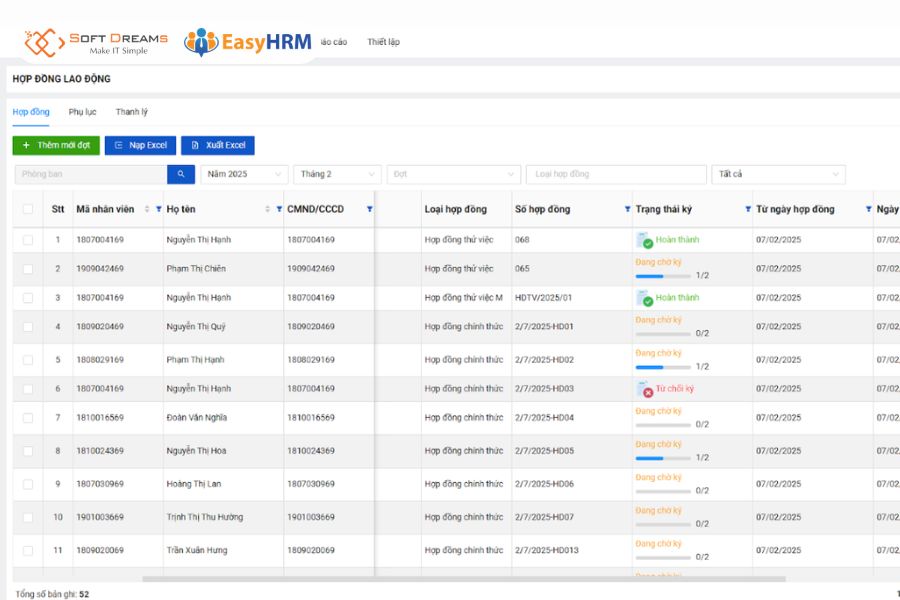The image size is (900, 600).
Task: Open the Loại hợp đồng filter dropdown
Action: click(616, 174)
